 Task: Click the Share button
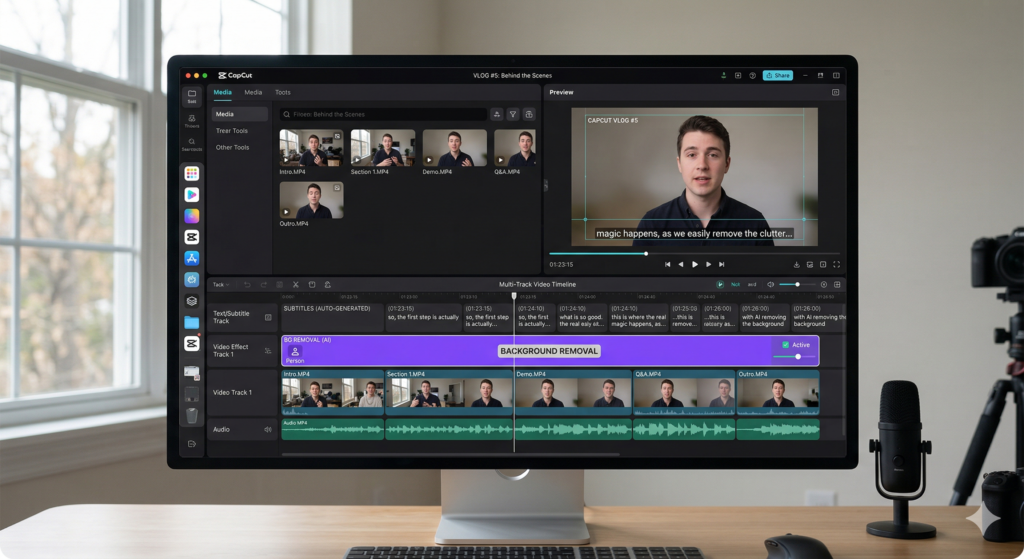tap(777, 75)
